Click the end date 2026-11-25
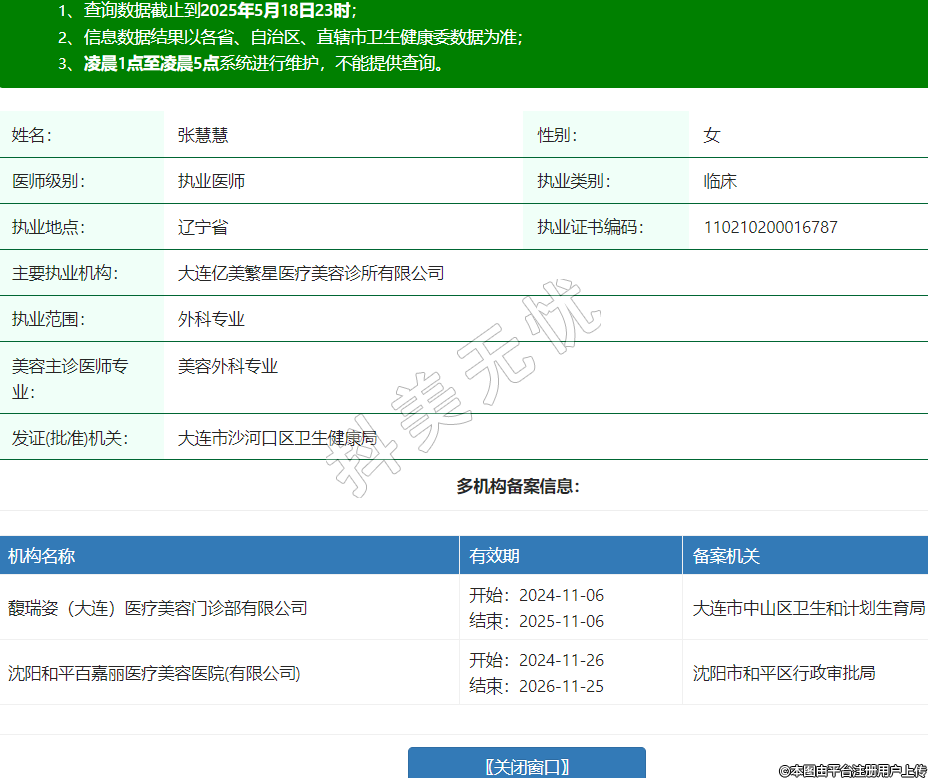 pyautogui.click(x=561, y=686)
